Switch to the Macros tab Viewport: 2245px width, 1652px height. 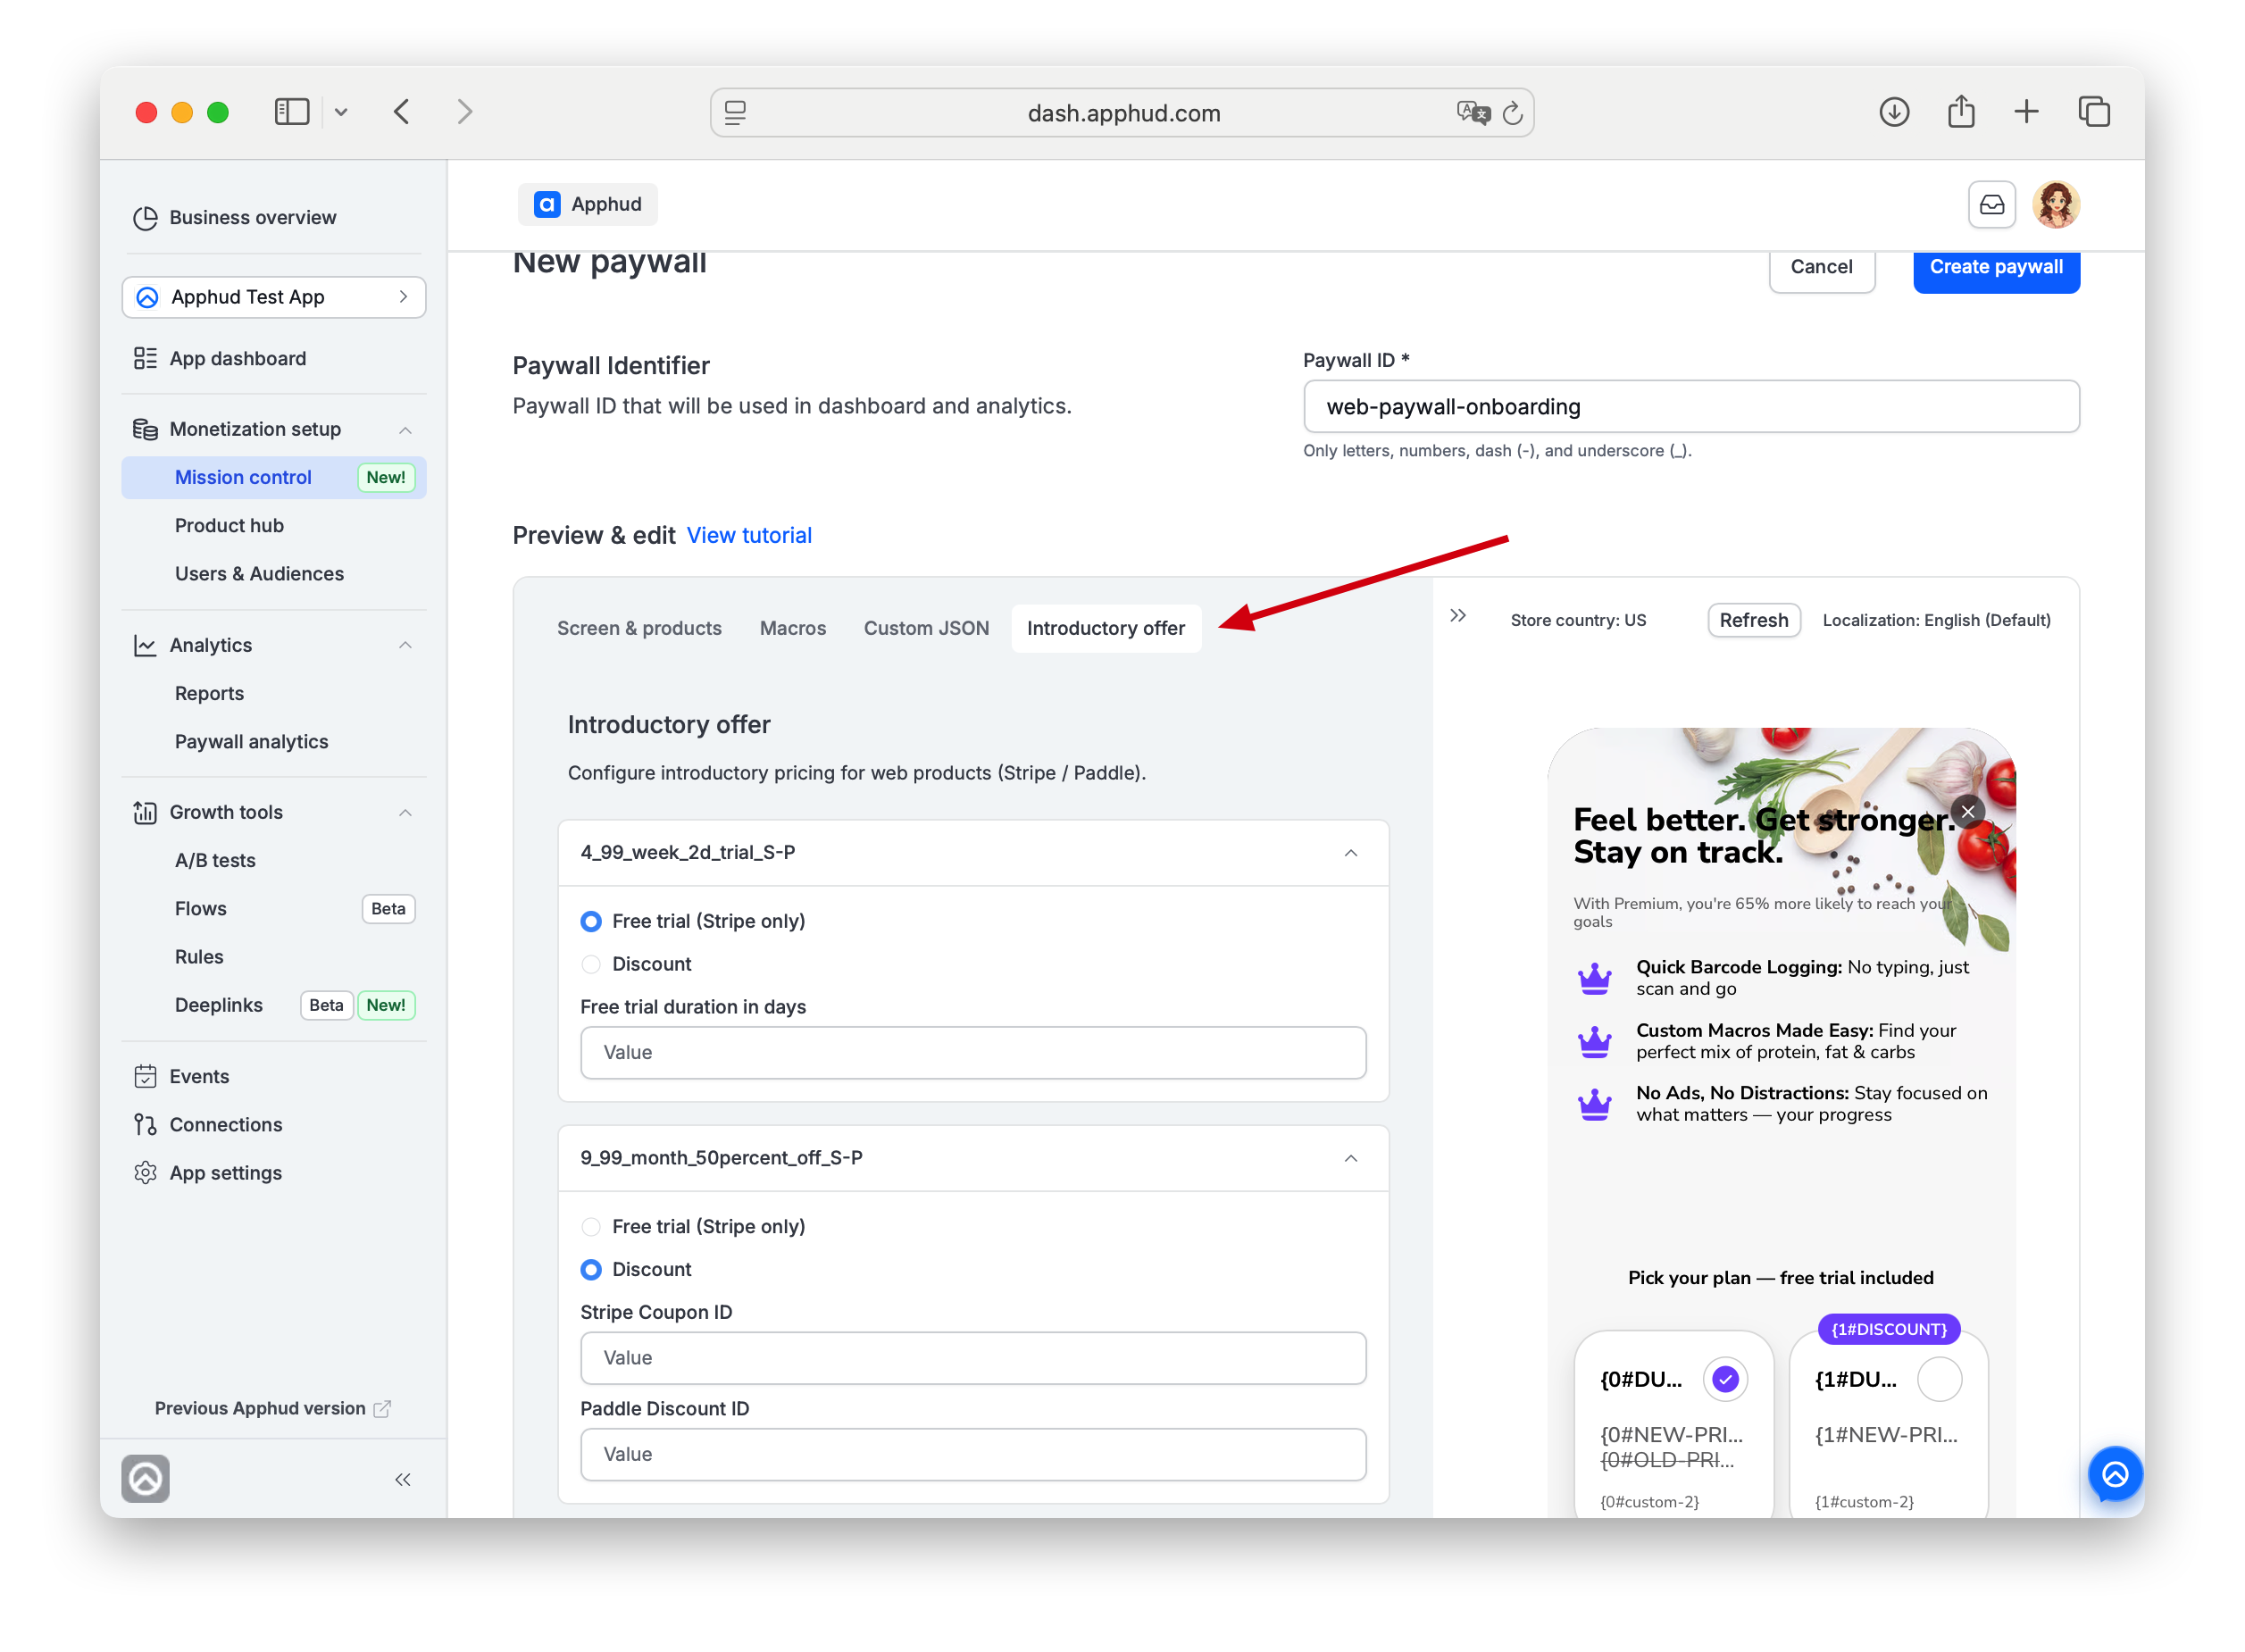pos(792,628)
